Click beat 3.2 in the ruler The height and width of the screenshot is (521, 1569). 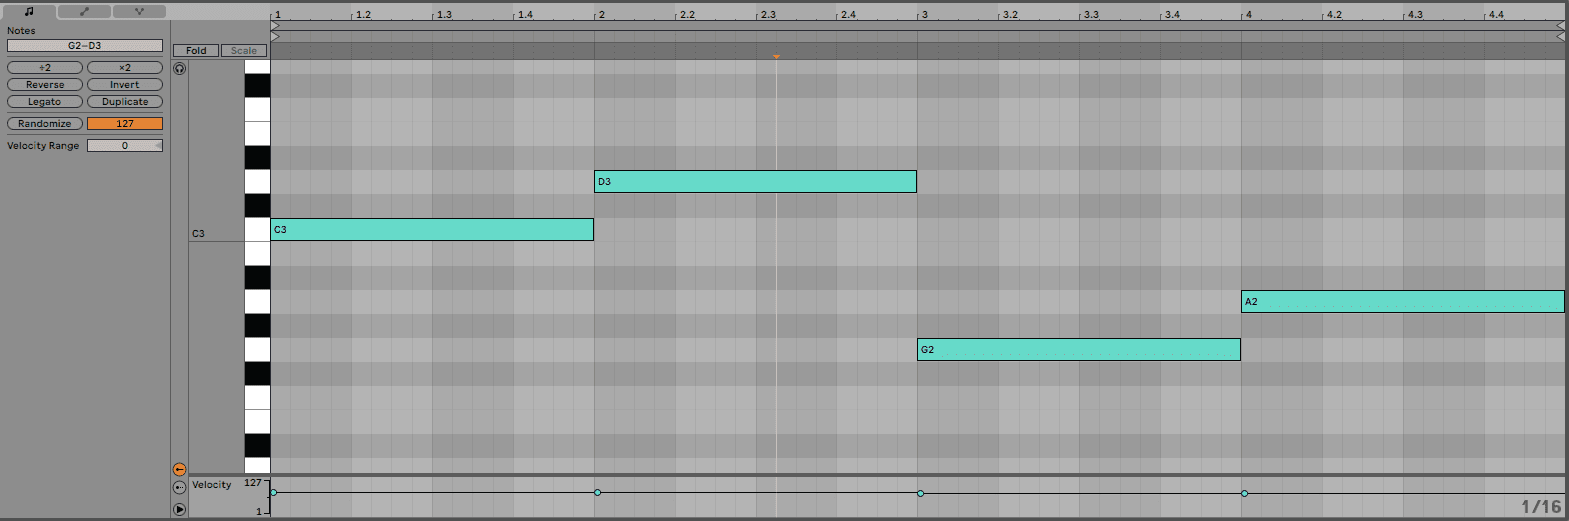point(1010,15)
